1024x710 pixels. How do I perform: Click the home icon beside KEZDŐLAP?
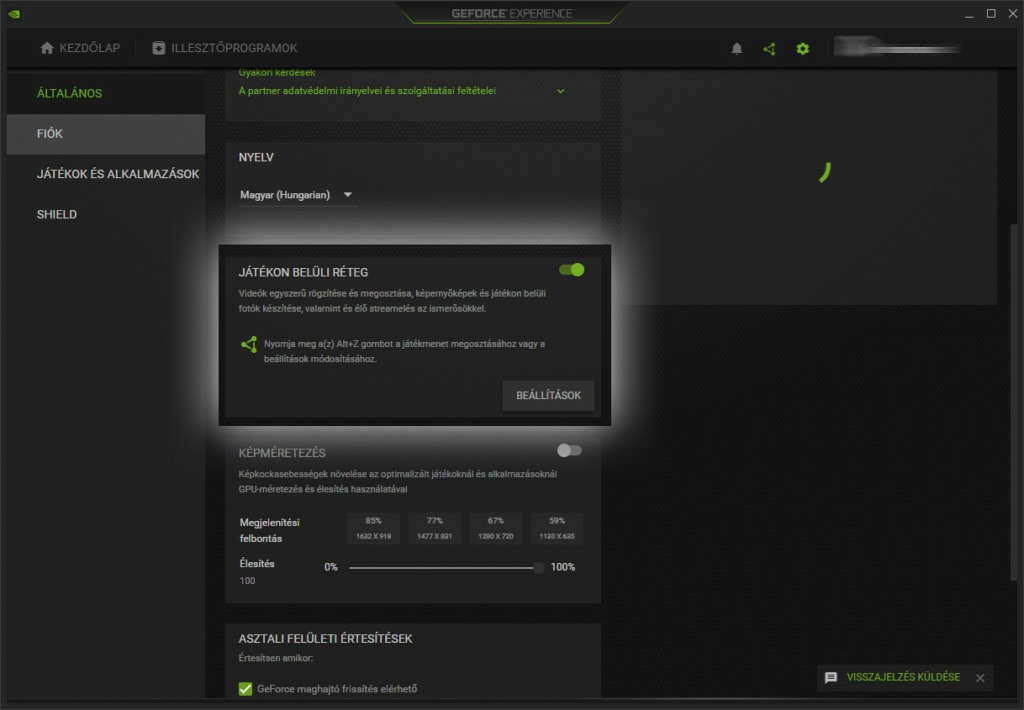point(46,48)
